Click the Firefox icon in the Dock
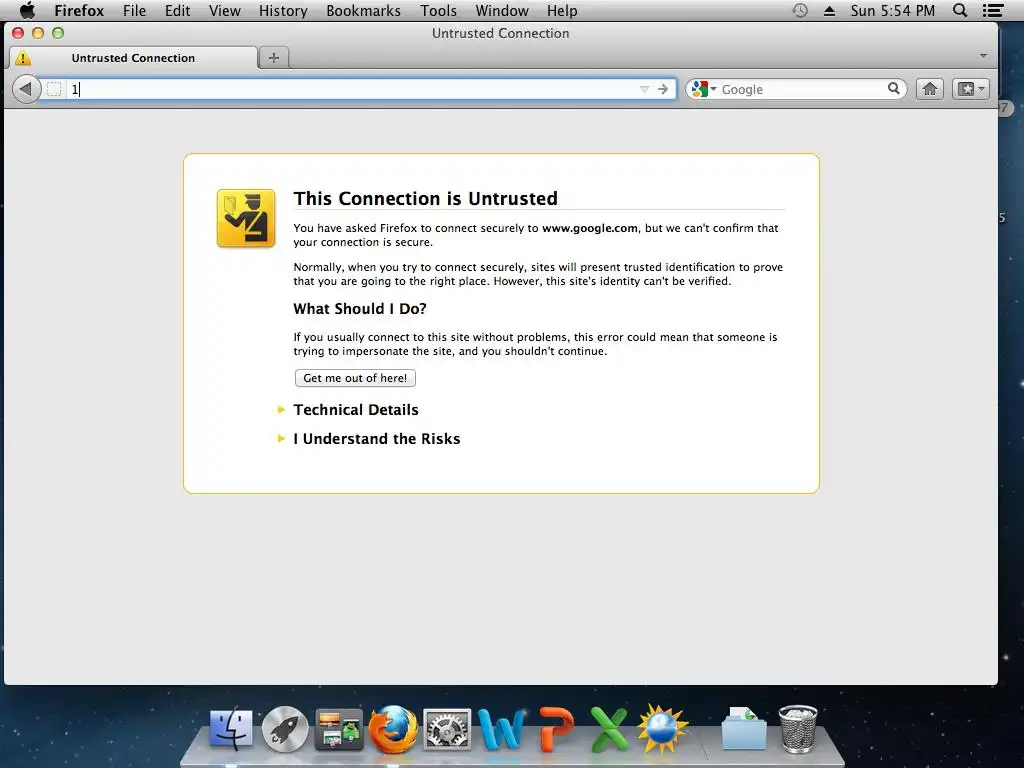This screenshot has width=1024, height=768. pyautogui.click(x=393, y=729)
